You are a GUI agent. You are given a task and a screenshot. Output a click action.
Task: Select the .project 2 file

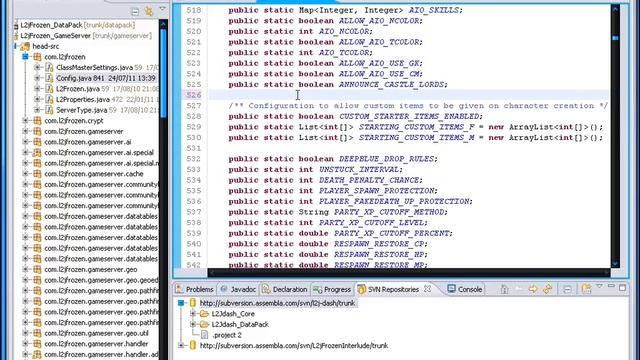tap(227, 335)
